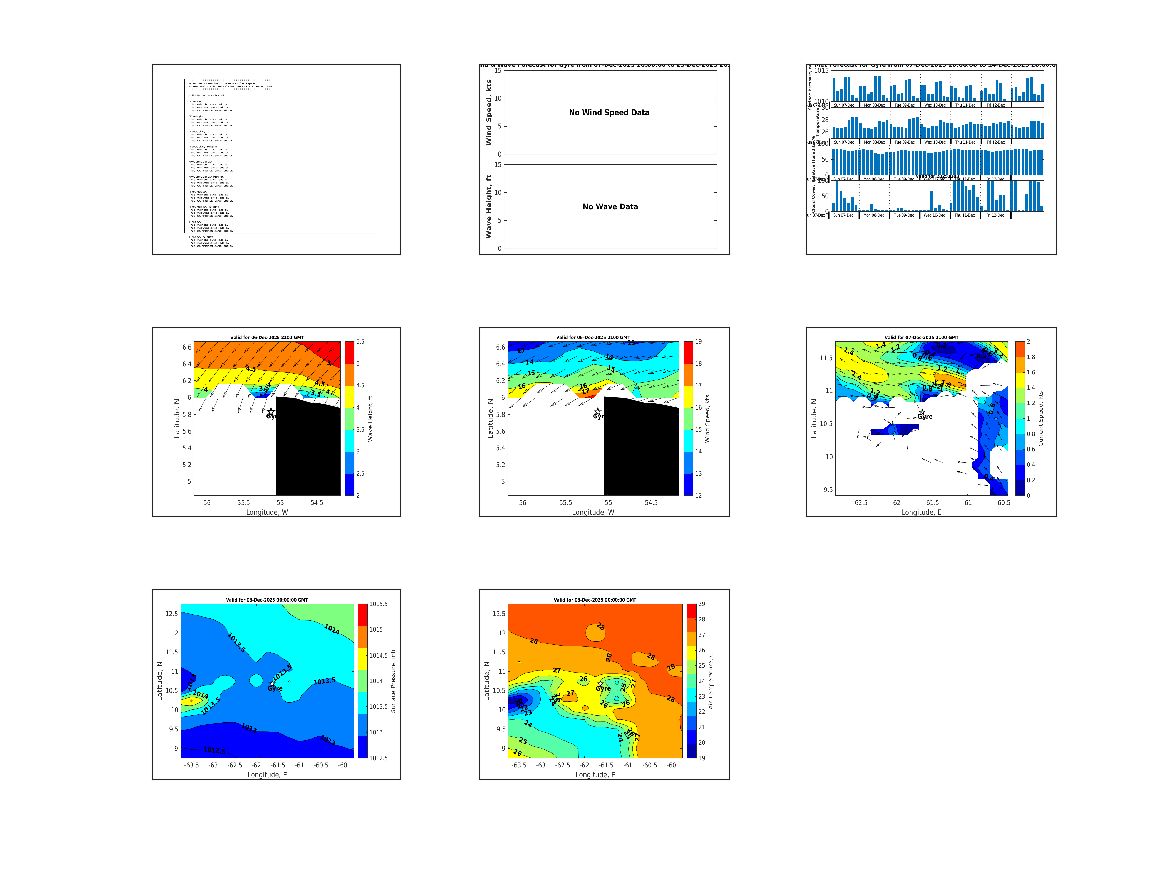The height and width of the screenshot is (875, 1167).
Task: Click the Gyre label on temperature map
Action: coord(603,689)
